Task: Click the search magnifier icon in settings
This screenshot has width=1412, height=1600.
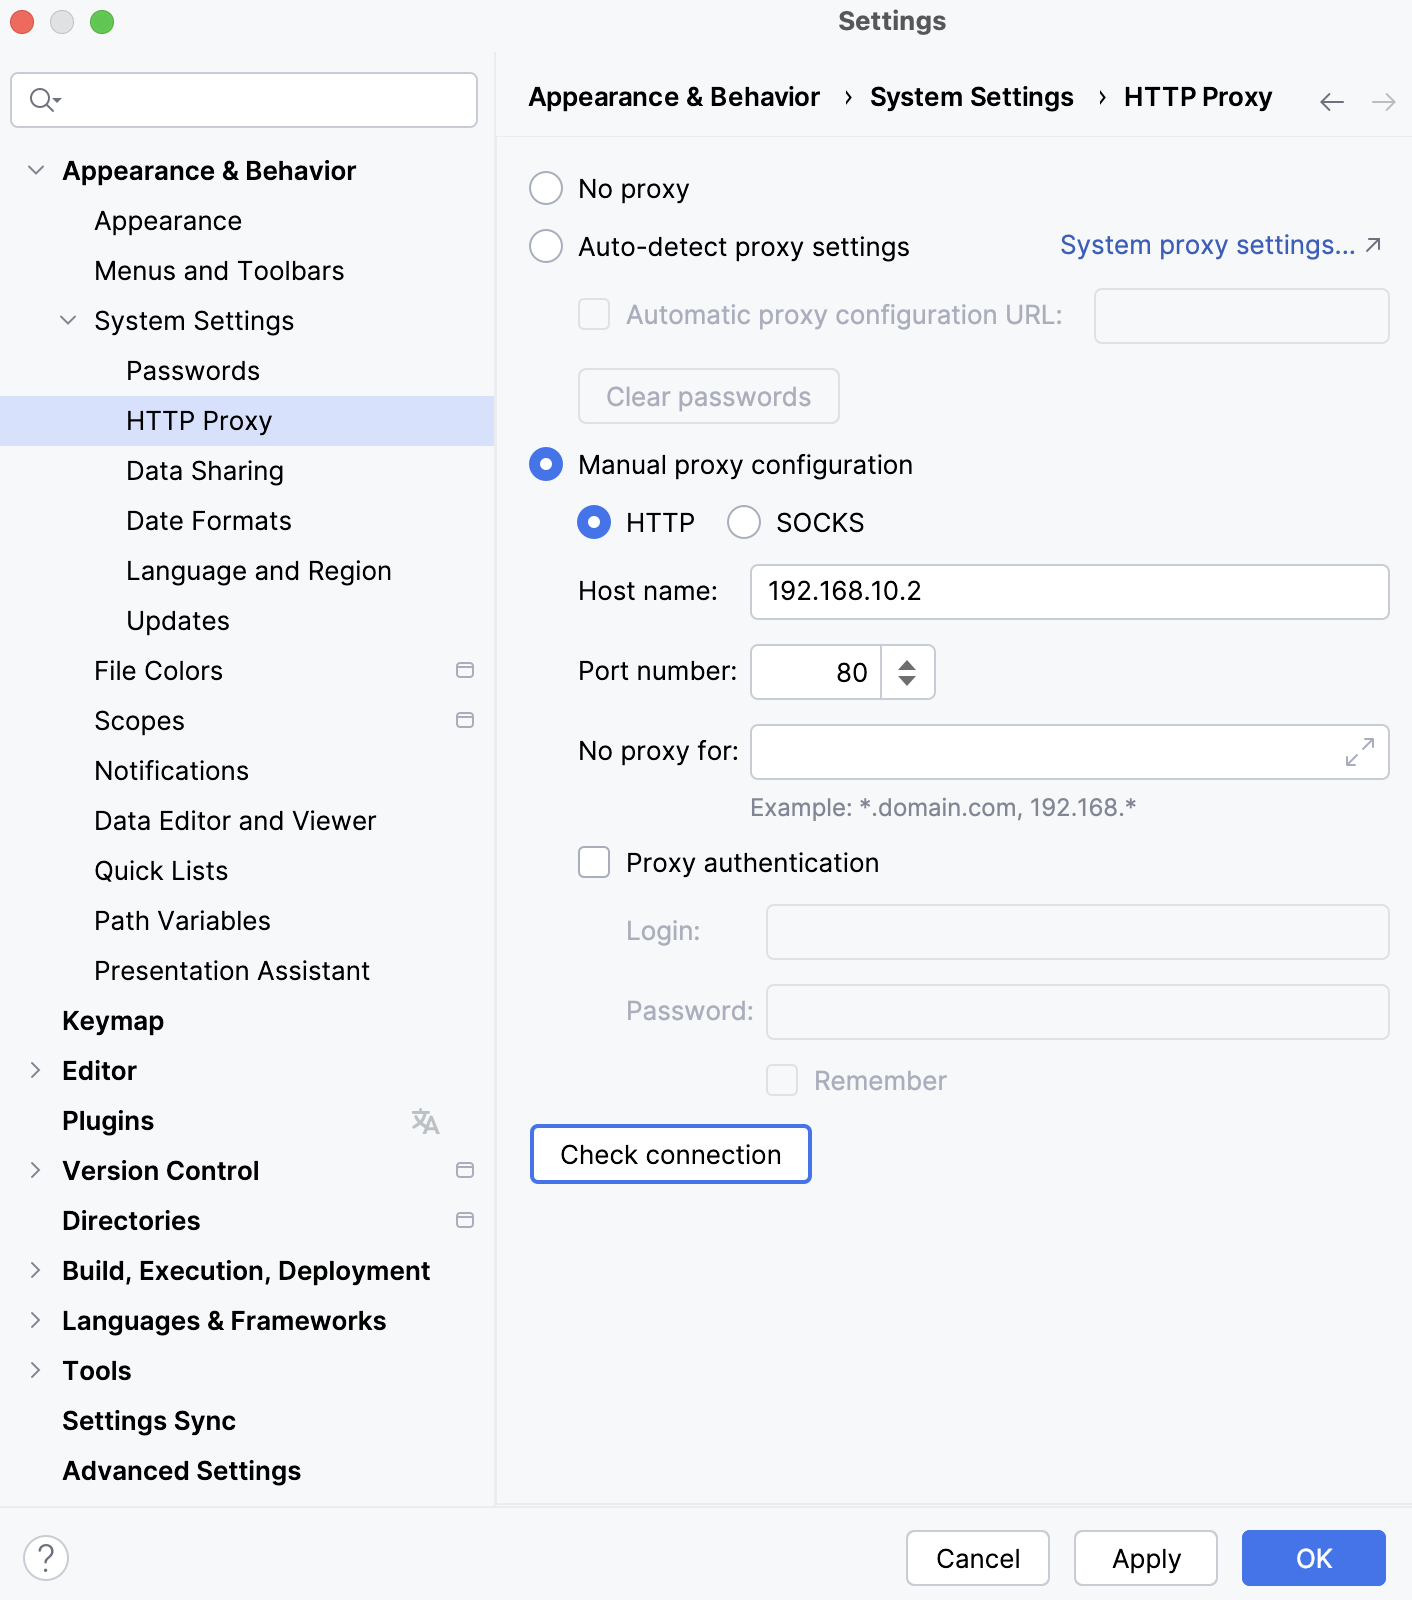Action: click(x=43, y=100)
